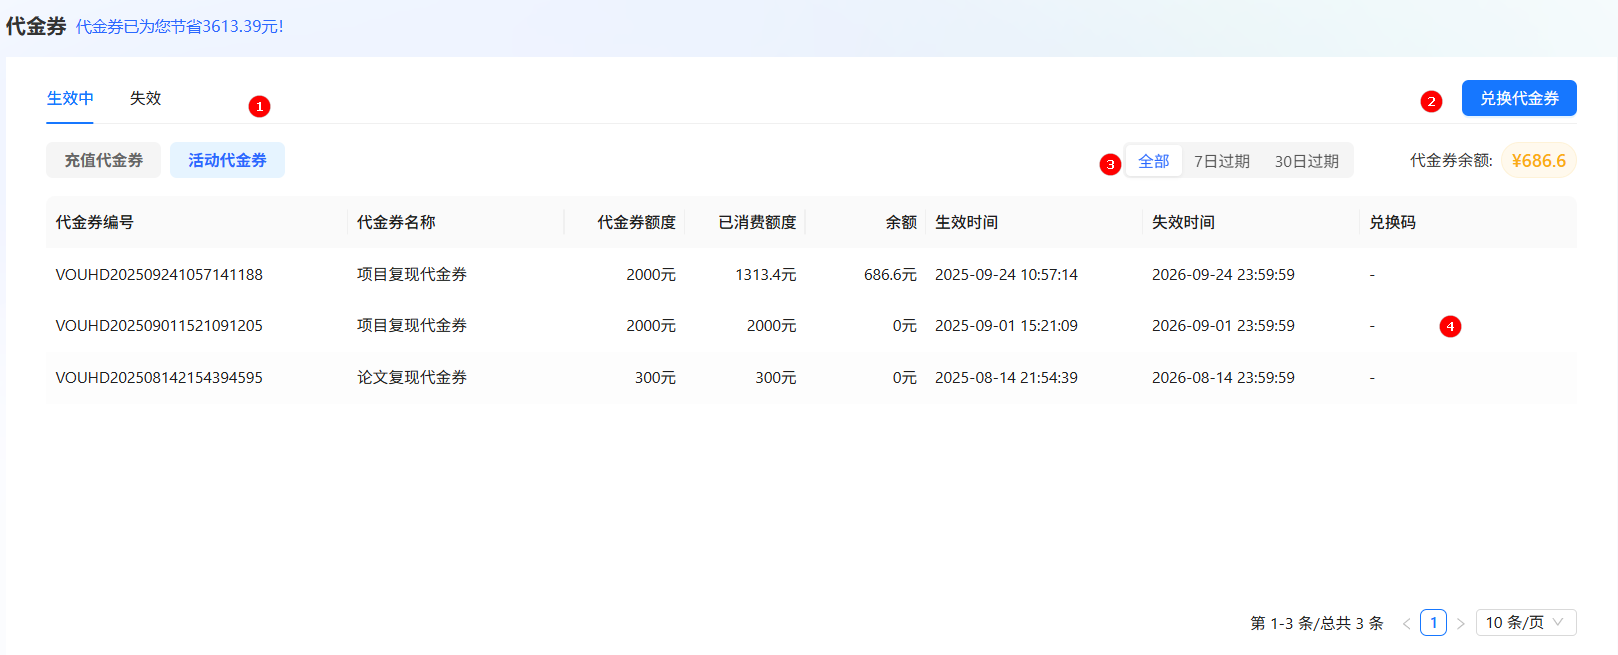Go to the next page arrow

click(x=1460, y=623)
